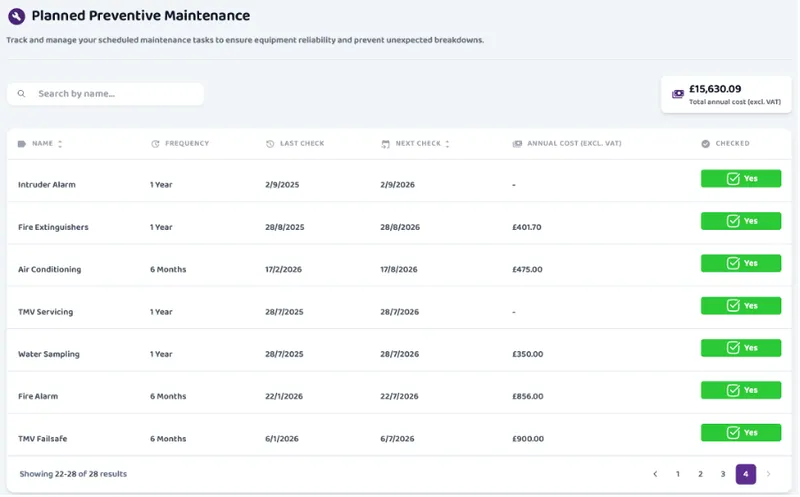
Task: Click the history icon beside Last Check header
Action: (x=270, y=144)
